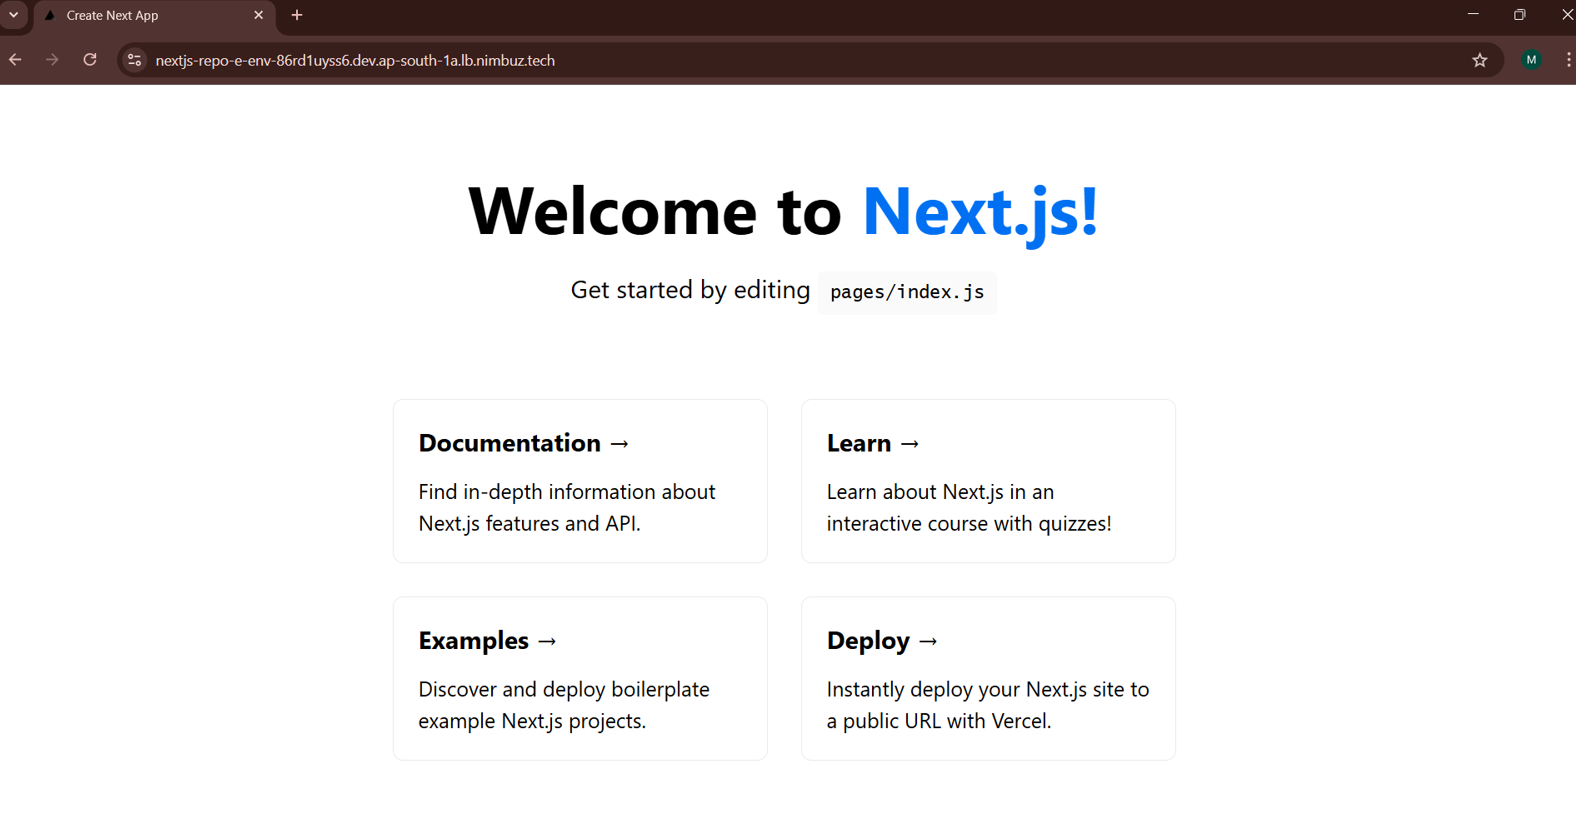Expand the tab search dropdown

pos(14,15)
